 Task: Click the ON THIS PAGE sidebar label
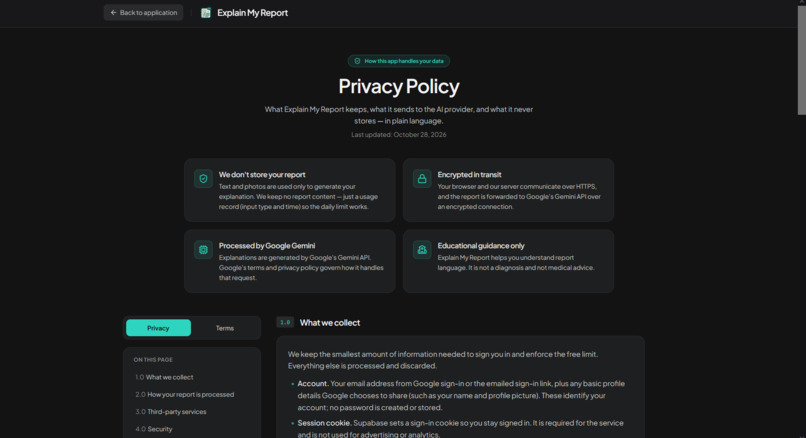[x=153, y=360]
